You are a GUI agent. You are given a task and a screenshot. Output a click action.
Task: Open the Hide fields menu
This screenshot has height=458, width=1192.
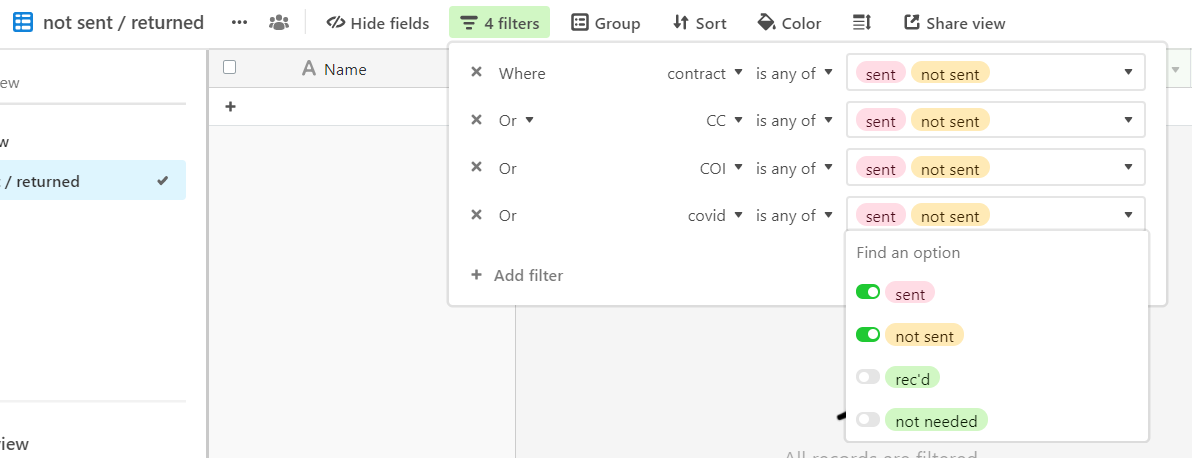pos(377,23)
